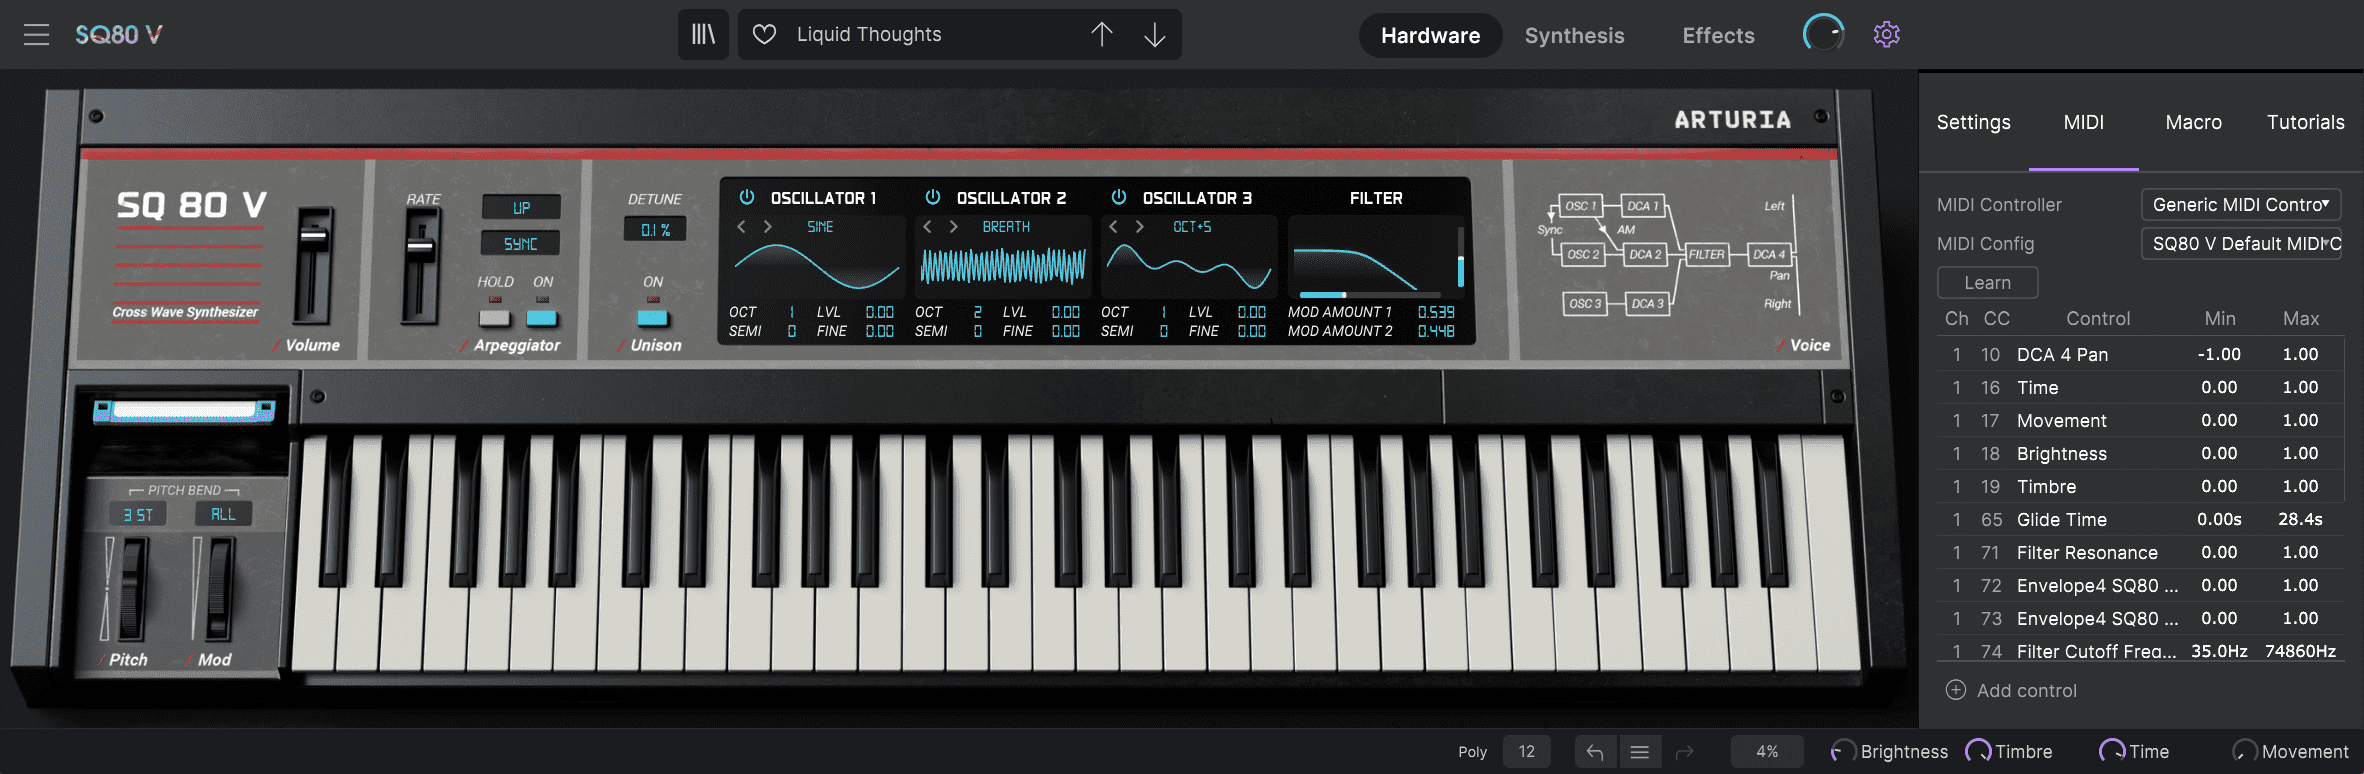The width and height of the screenshot is (2364, 774).
Task: Select the Filter Resonance MIDI row
Action: pos(2140,552)
